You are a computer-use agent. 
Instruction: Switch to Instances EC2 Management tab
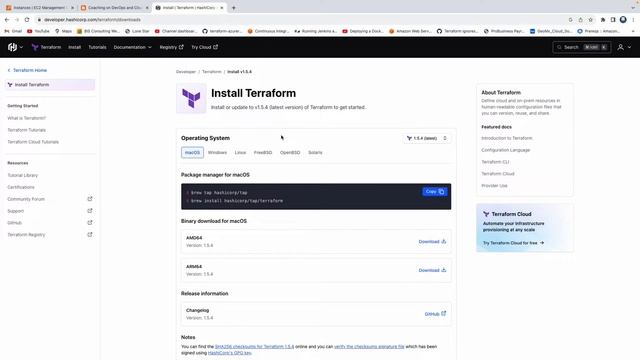(x=40, y=8)
